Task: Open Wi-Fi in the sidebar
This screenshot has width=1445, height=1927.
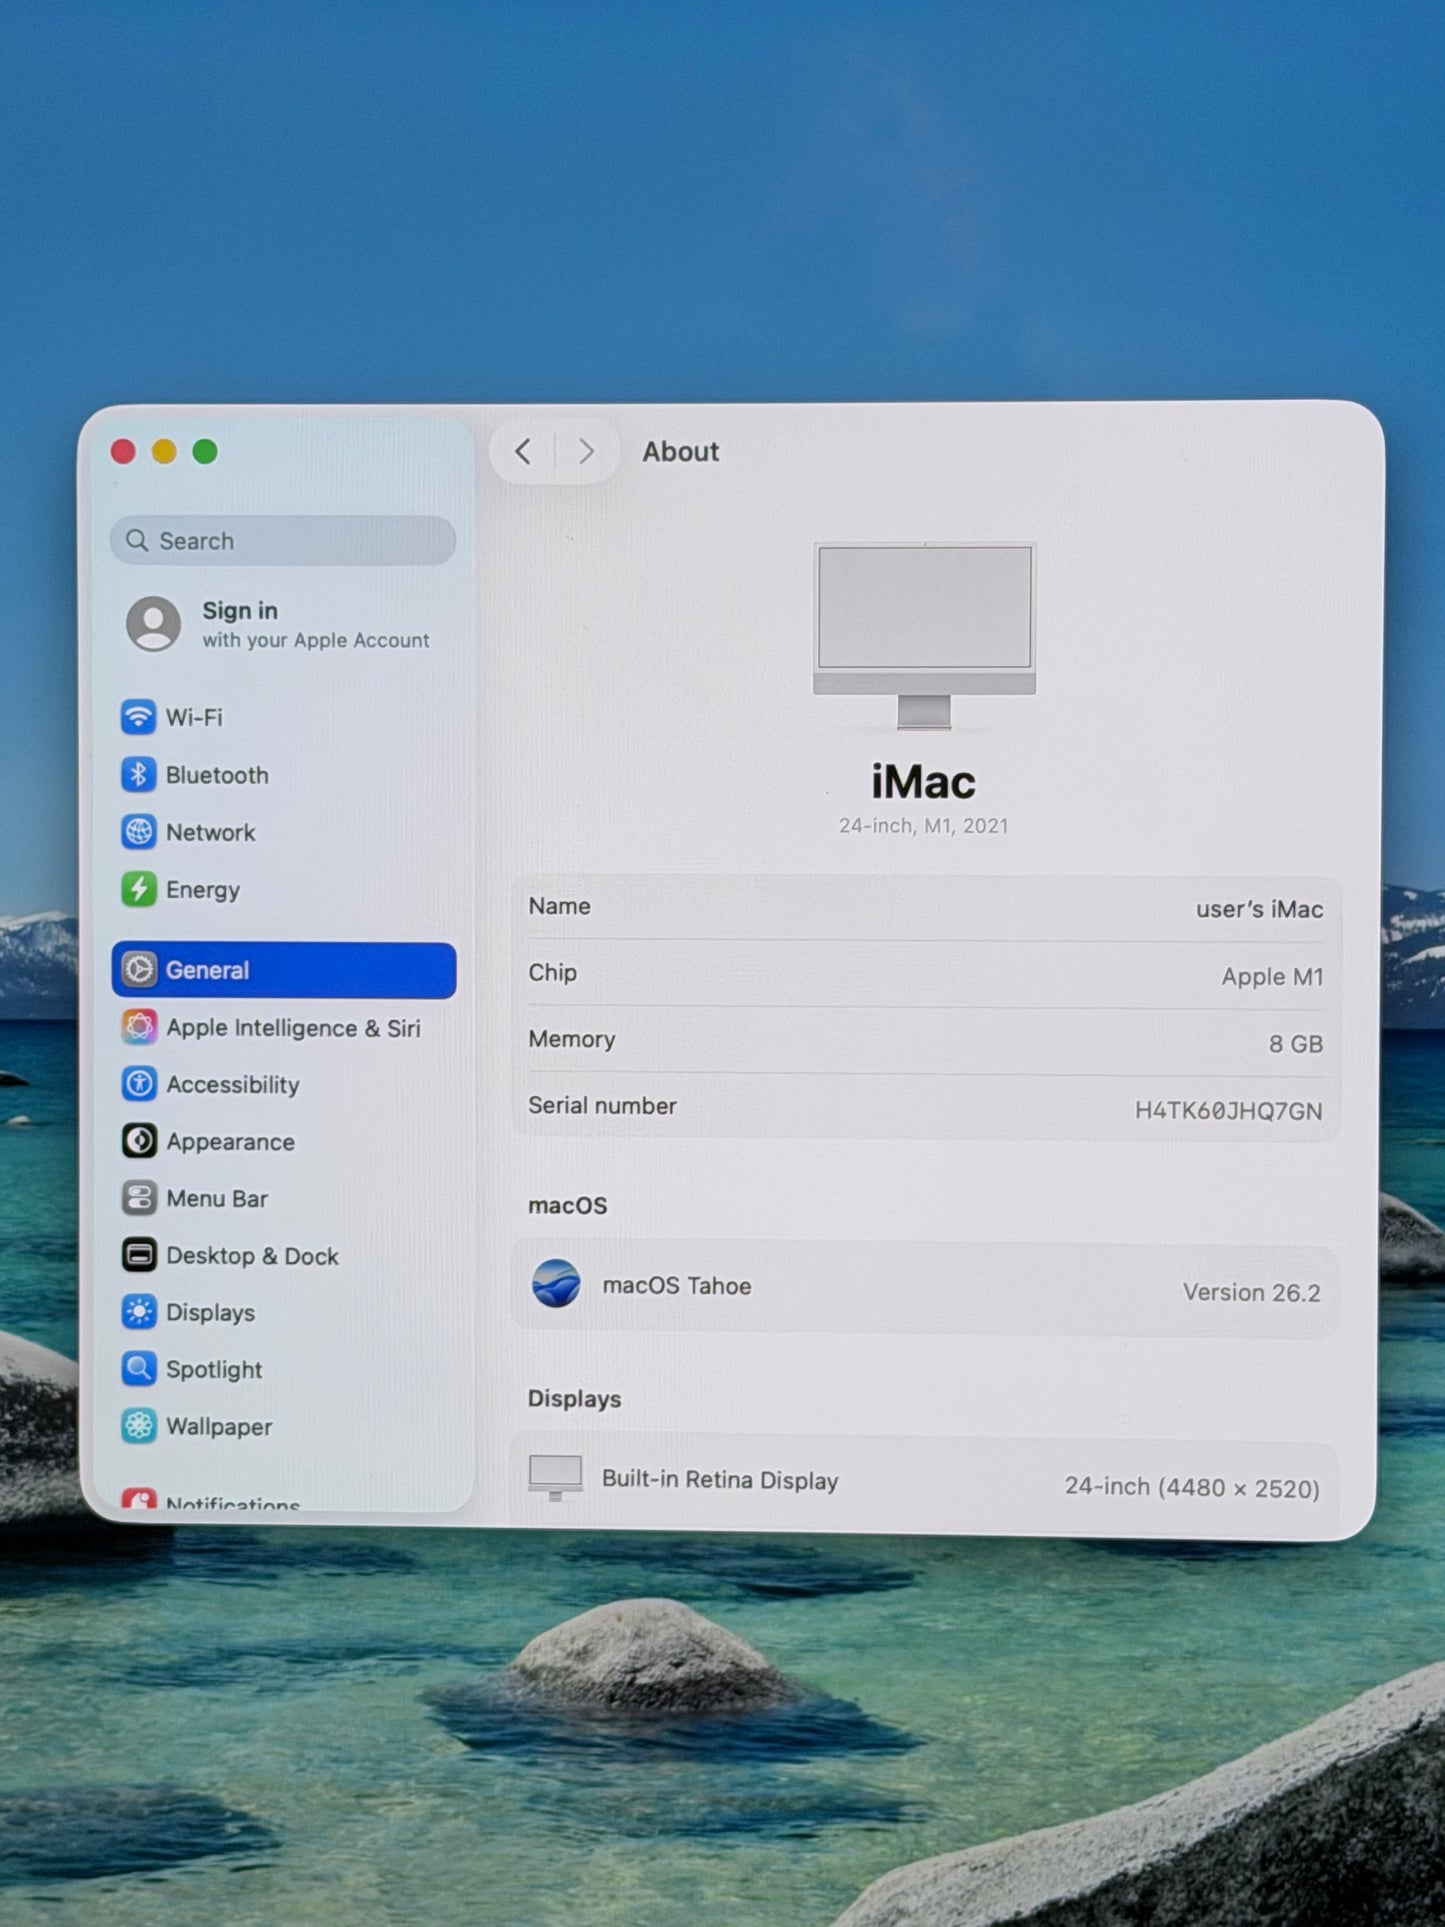Action: click(194, 717)
